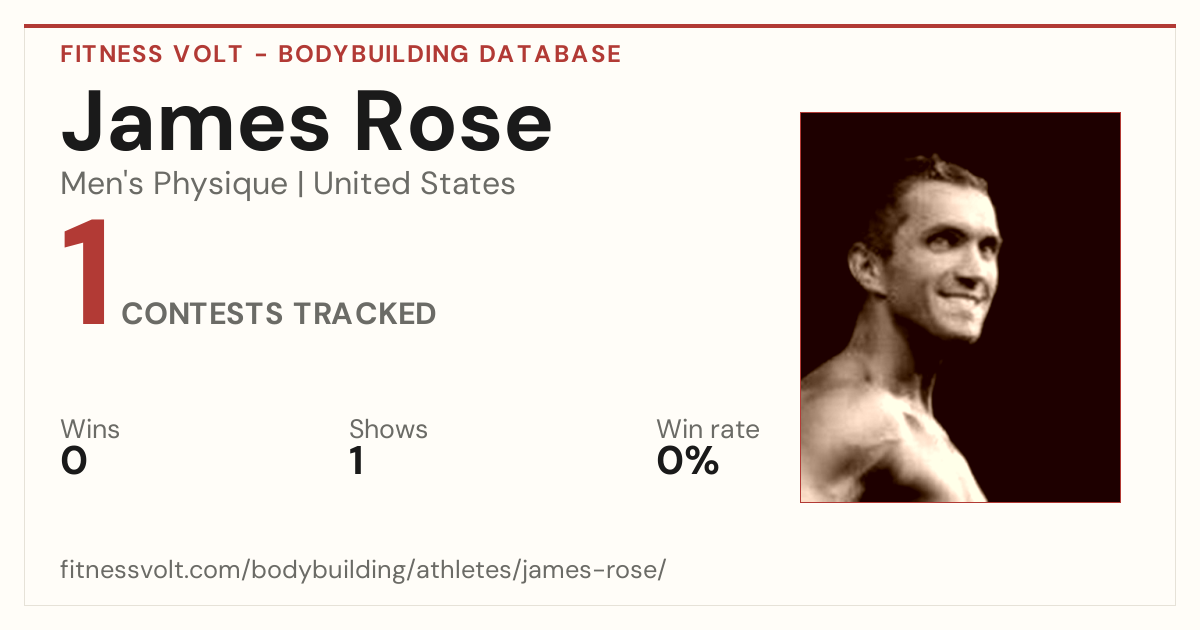This screenshot has width=1200, height=630.
Task: Click the Fitness Volt Bodybuilding Database header
Action: 341,54
